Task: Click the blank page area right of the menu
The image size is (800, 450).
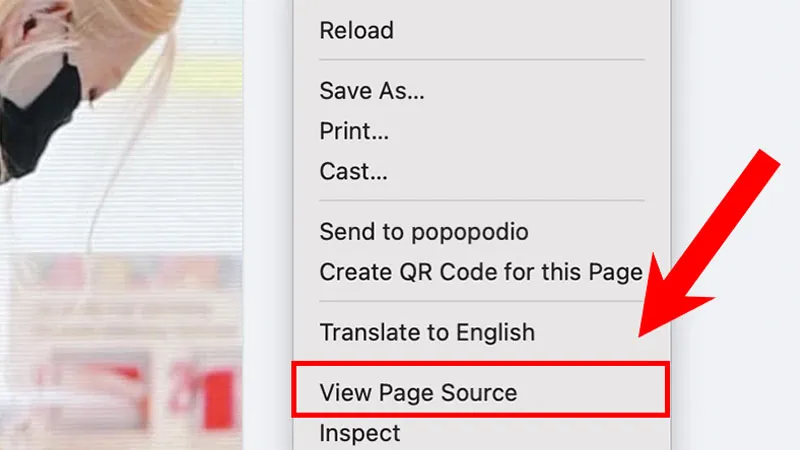Action: 740,60
